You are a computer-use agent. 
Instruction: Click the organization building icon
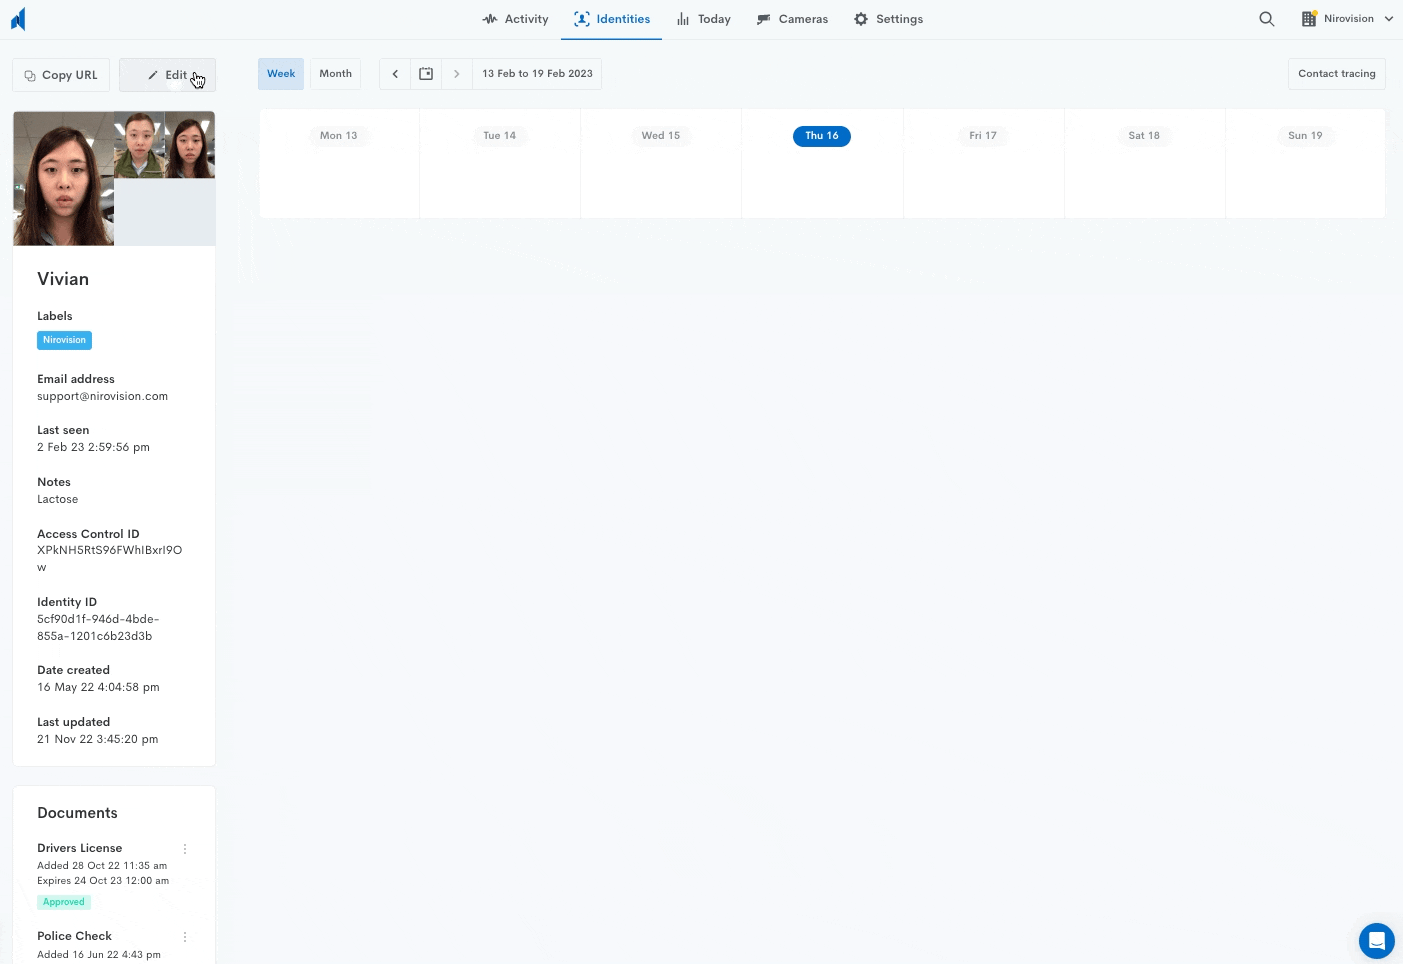coord(1309,19)
